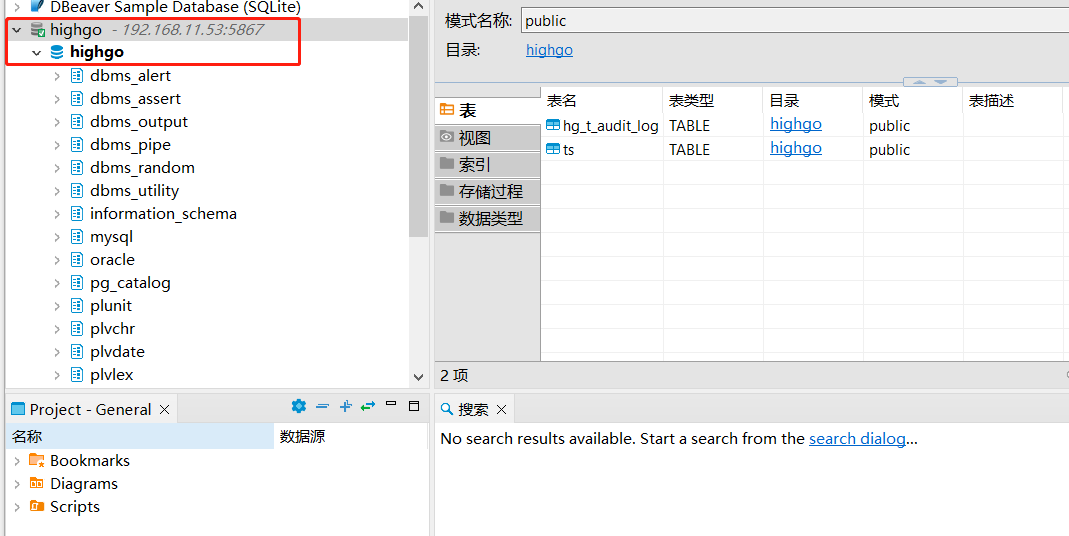This screenshot has width=1069, height=536.
Task: Click the dbms_pipe schema icon
Action: pos(77,145)
